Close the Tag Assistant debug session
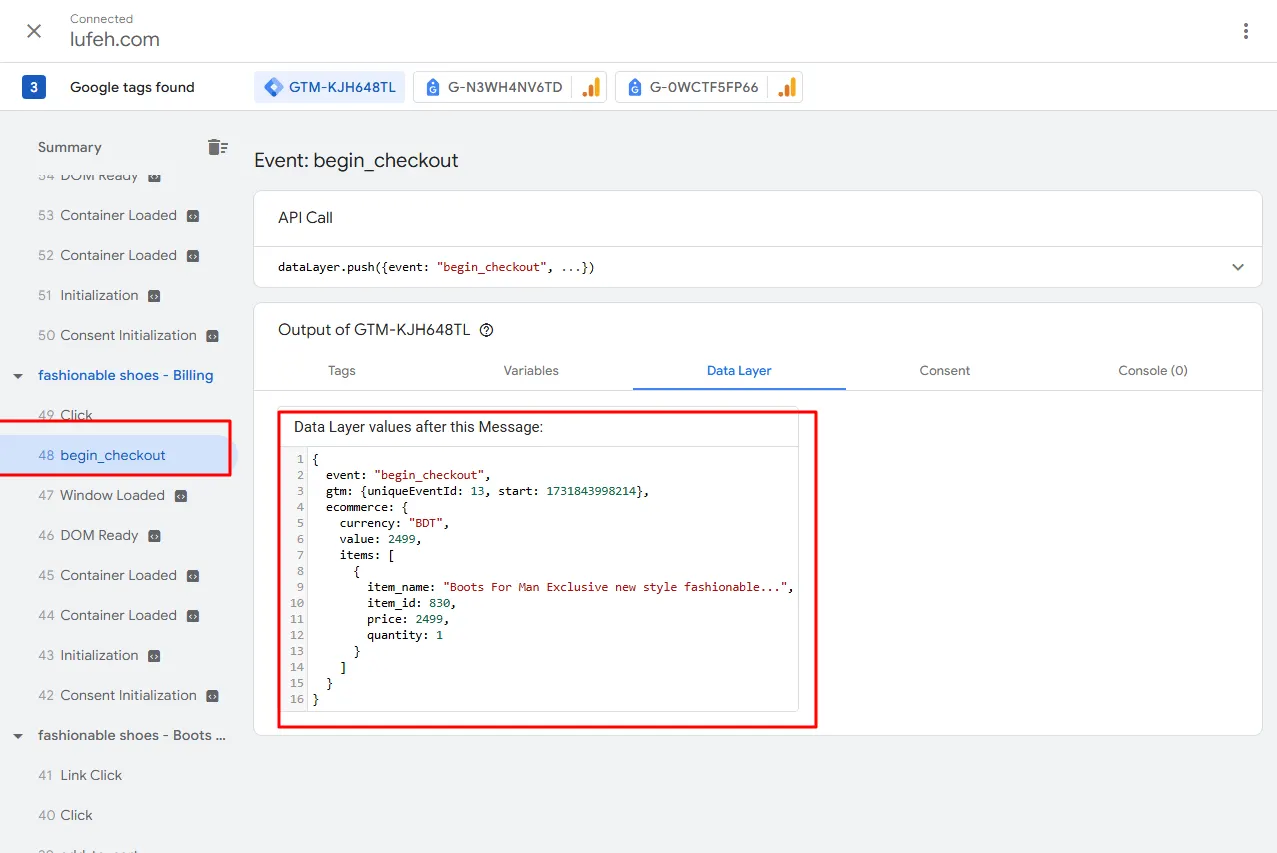The width and height of the screenshot is (1277, 853). pyautogui.click(x=34, y=31)
